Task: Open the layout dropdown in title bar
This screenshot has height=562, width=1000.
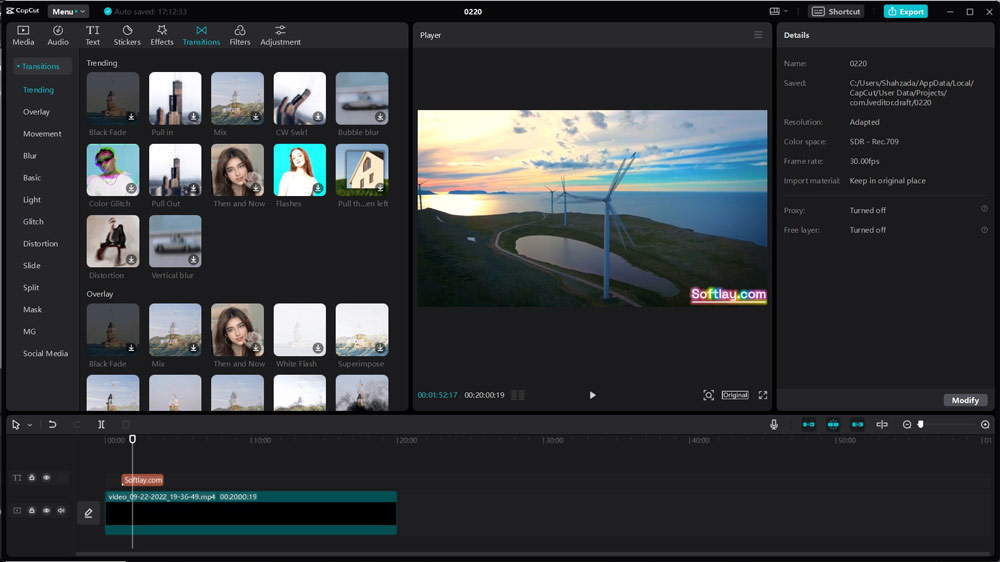Action: coord(778,11)
